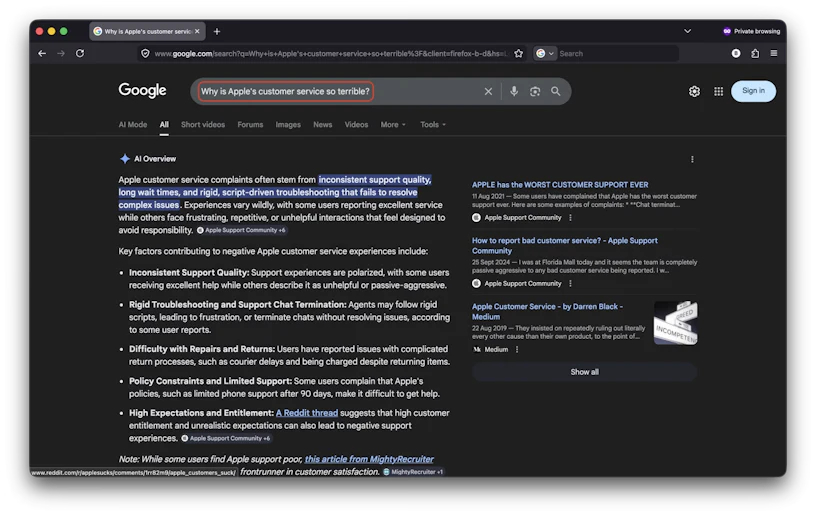Bookmark this page with star icon
This screenshot has height=516, width=816.
[518, 53]
